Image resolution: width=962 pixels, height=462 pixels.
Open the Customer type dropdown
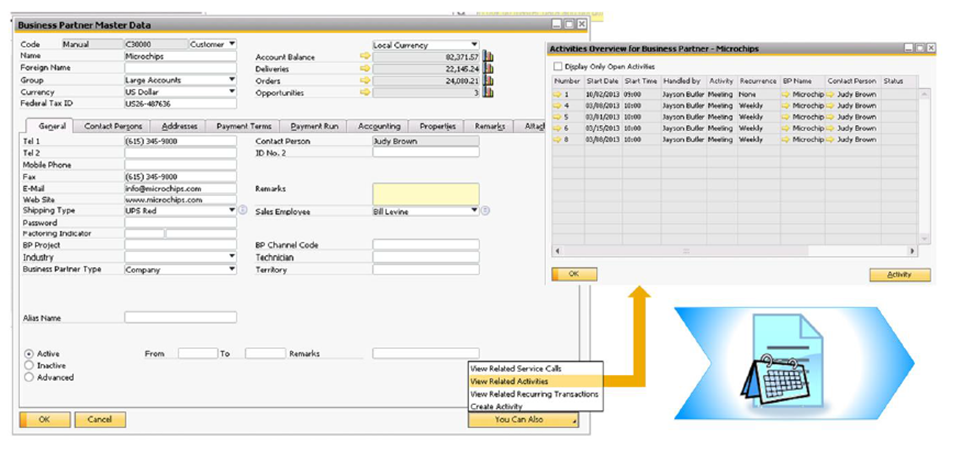231,44
